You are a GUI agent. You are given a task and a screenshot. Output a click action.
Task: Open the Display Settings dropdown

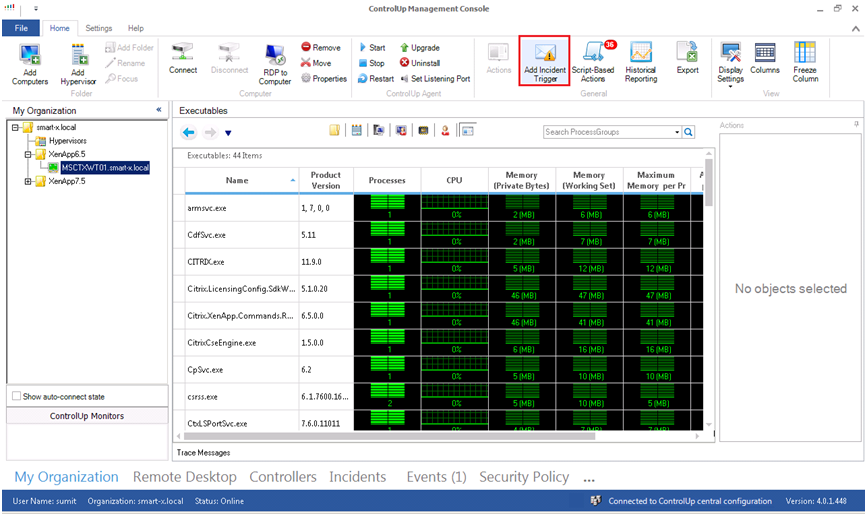pos(730,65)
